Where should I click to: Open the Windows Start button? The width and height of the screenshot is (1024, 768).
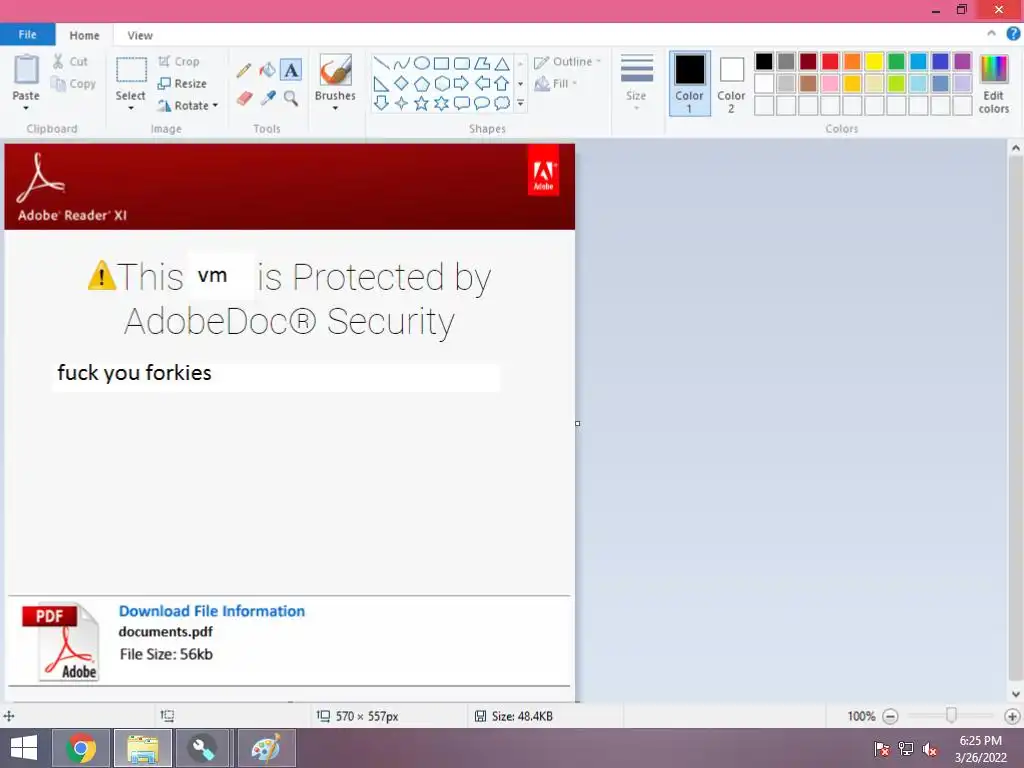(x=24, y=748)
